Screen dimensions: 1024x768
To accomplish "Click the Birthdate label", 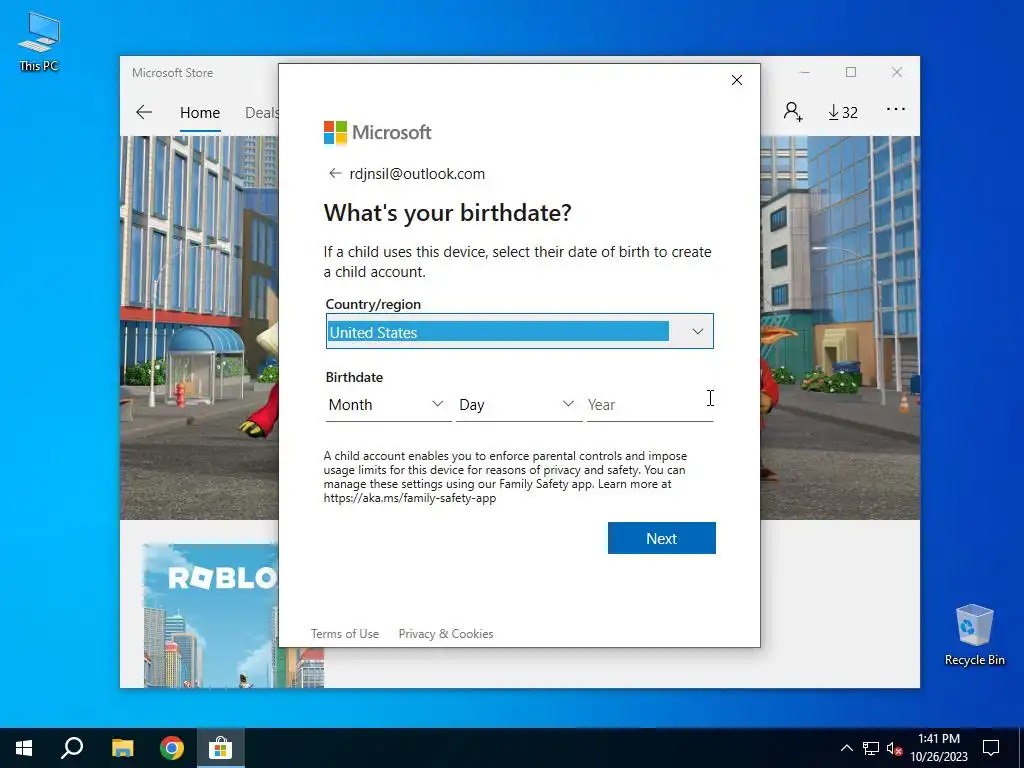I will pos(354,377).
